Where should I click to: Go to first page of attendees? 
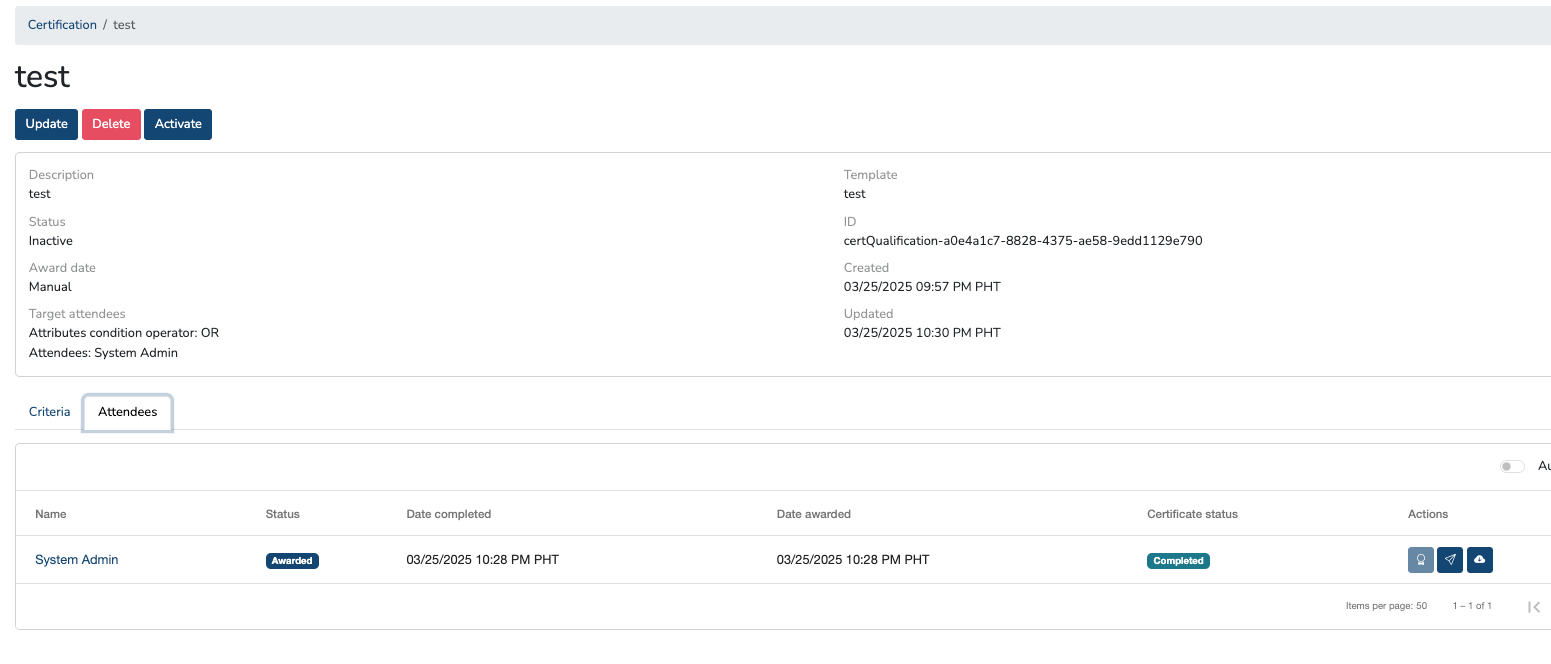click(1534, 607)
